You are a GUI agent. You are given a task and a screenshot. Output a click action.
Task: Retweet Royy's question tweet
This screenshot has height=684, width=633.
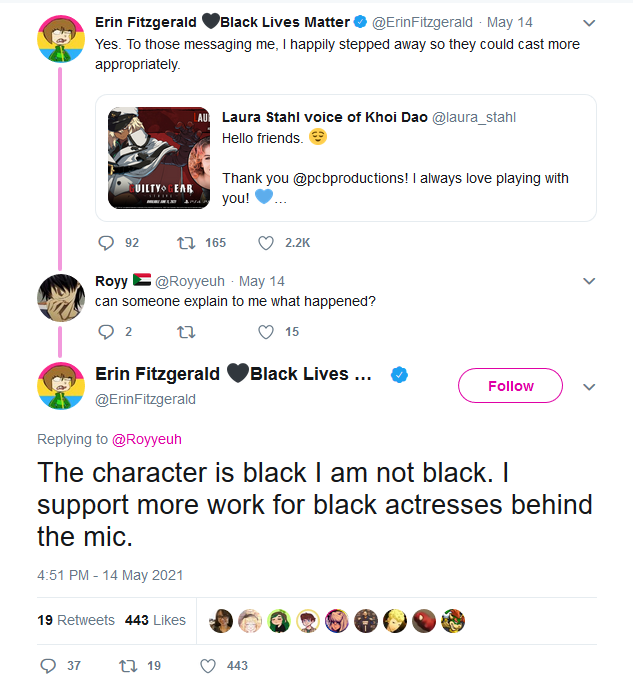click(x=186, y=332)
